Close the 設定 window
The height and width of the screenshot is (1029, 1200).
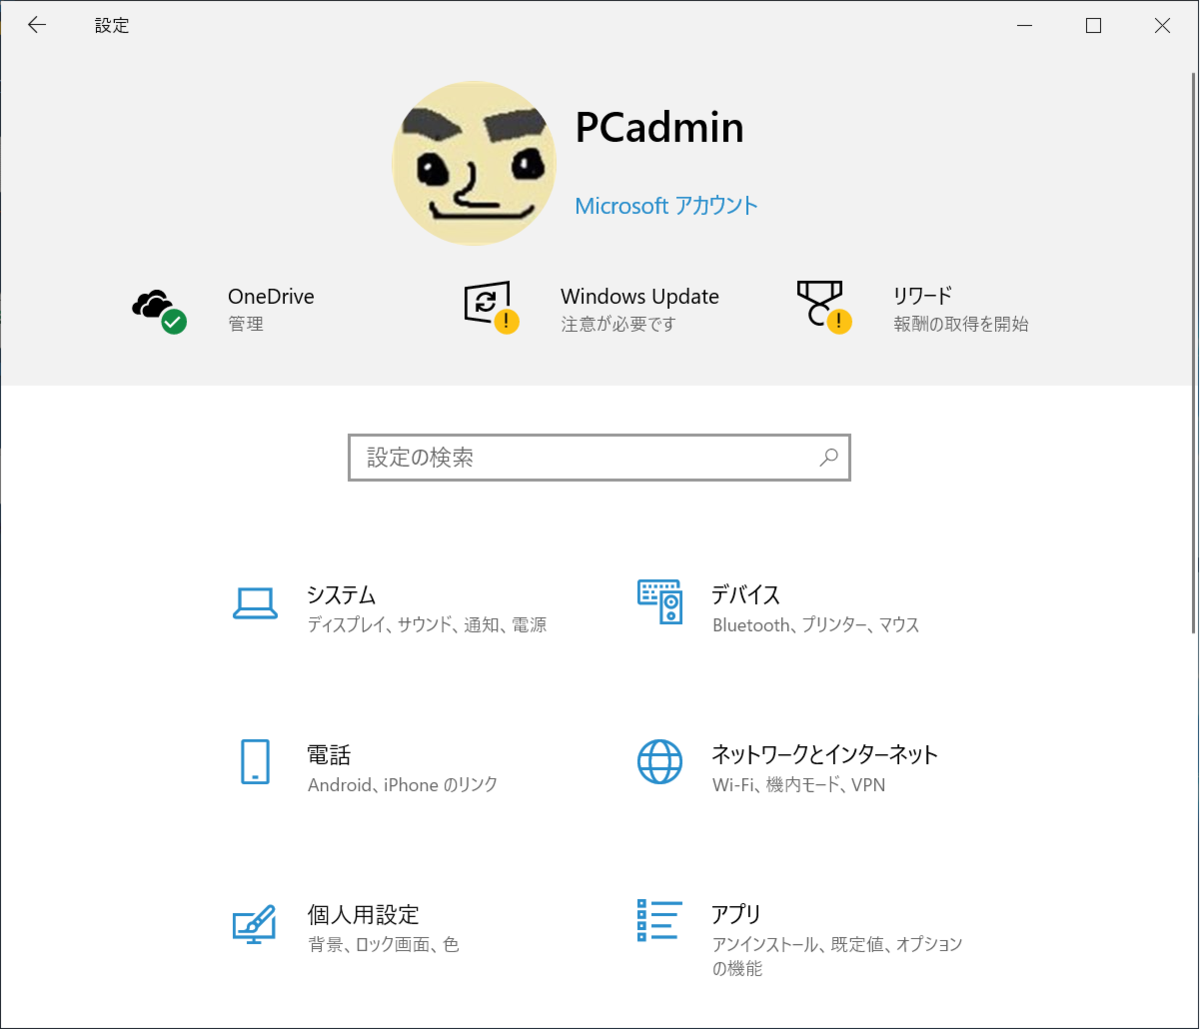pos(1162,26)
